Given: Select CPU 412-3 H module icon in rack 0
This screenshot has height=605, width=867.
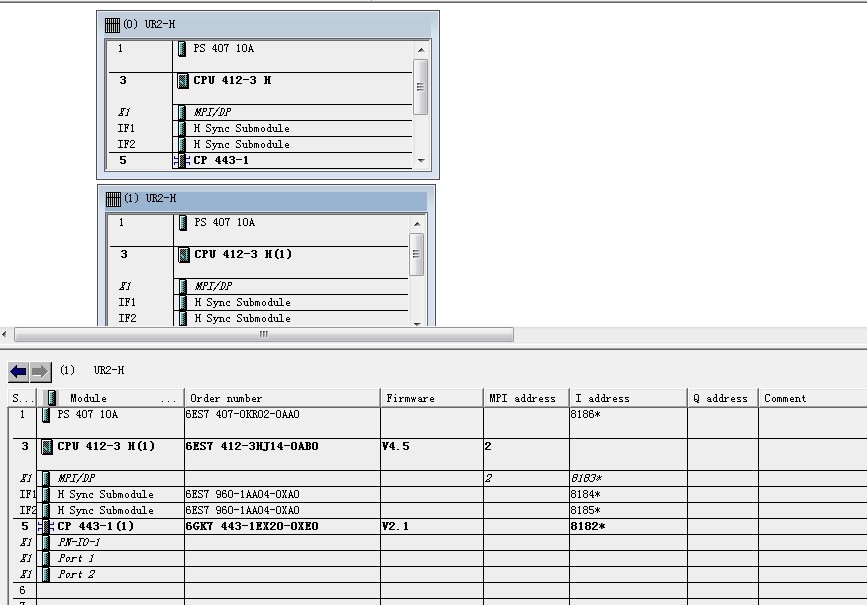Looking at the screenshot, I should pos(183,80).
